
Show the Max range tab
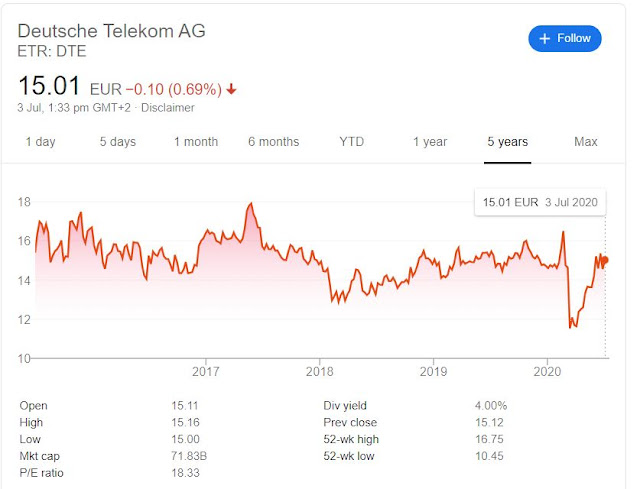(x=585, y=142)
